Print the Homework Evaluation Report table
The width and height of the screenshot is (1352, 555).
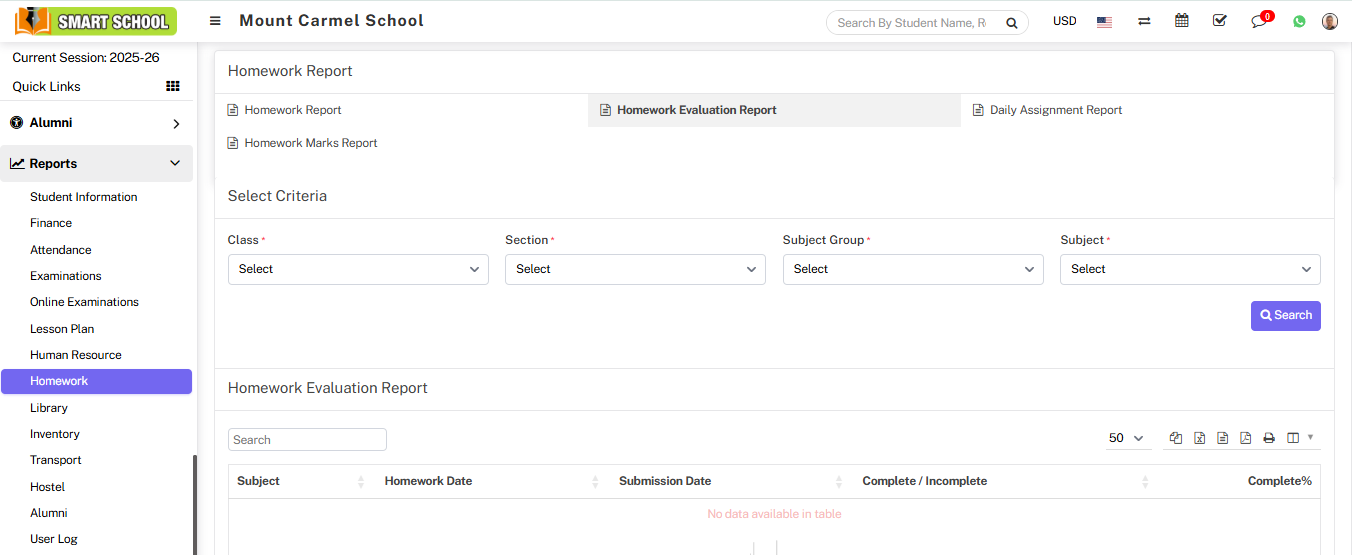point(1269,438)
